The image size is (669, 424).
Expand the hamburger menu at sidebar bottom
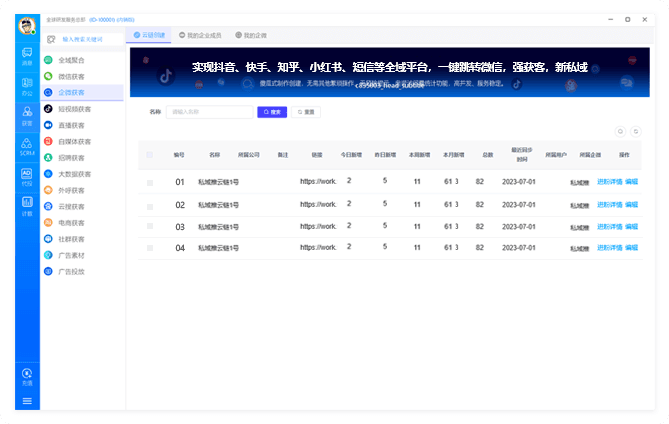27,401
